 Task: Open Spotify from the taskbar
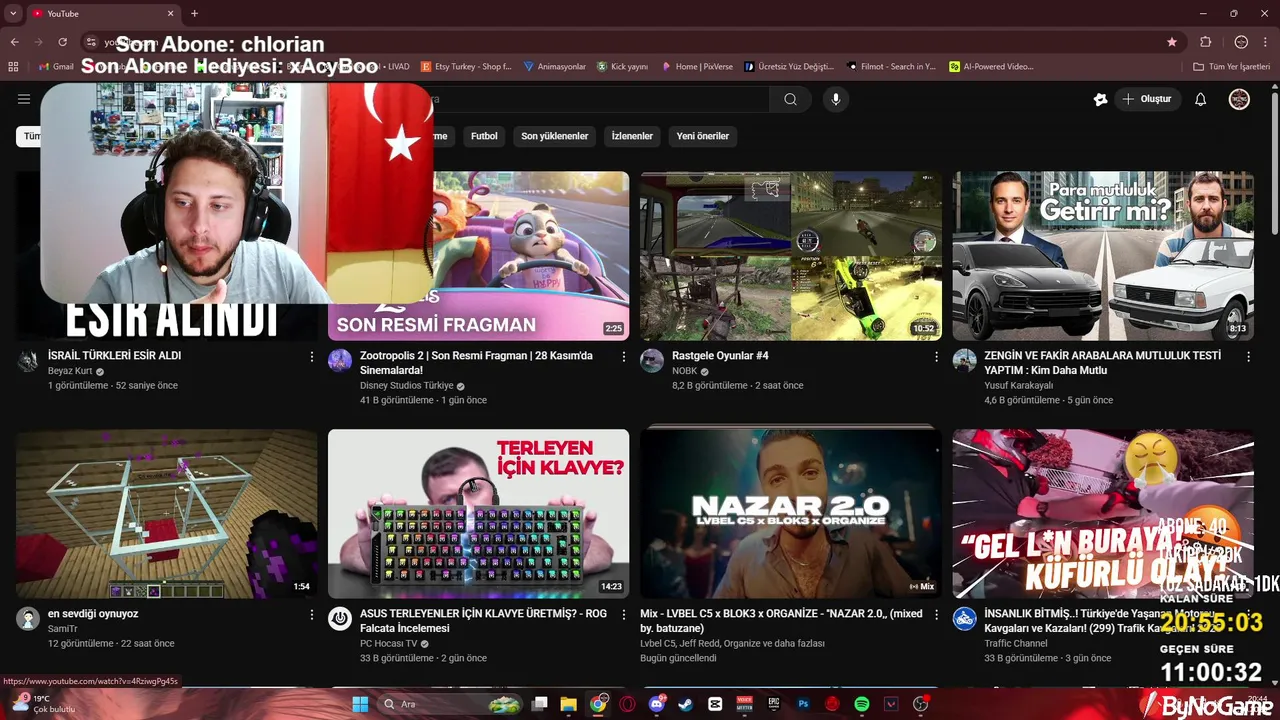click(862, 704)
